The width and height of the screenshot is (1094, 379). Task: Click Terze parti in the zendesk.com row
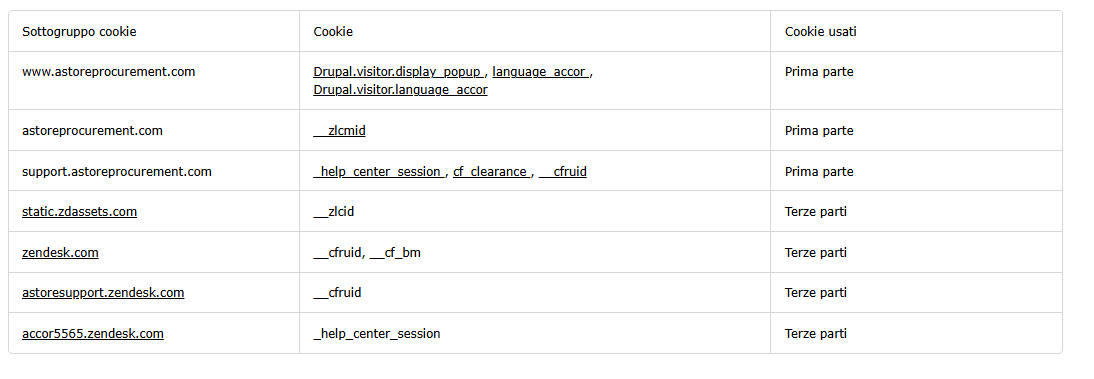pyautogui.click(x=816, y=253)
